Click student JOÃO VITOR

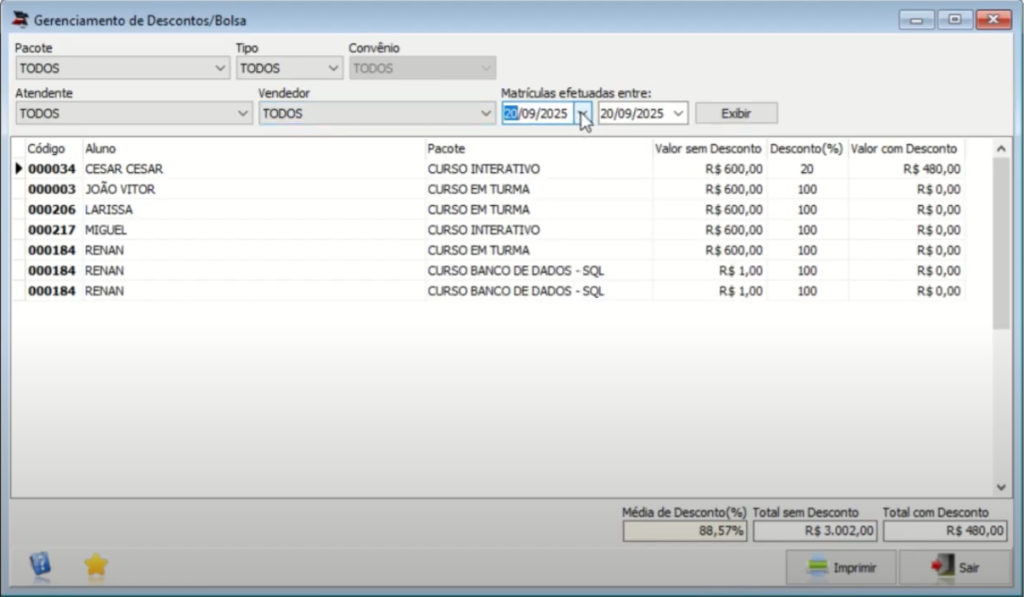pos(120,189)
